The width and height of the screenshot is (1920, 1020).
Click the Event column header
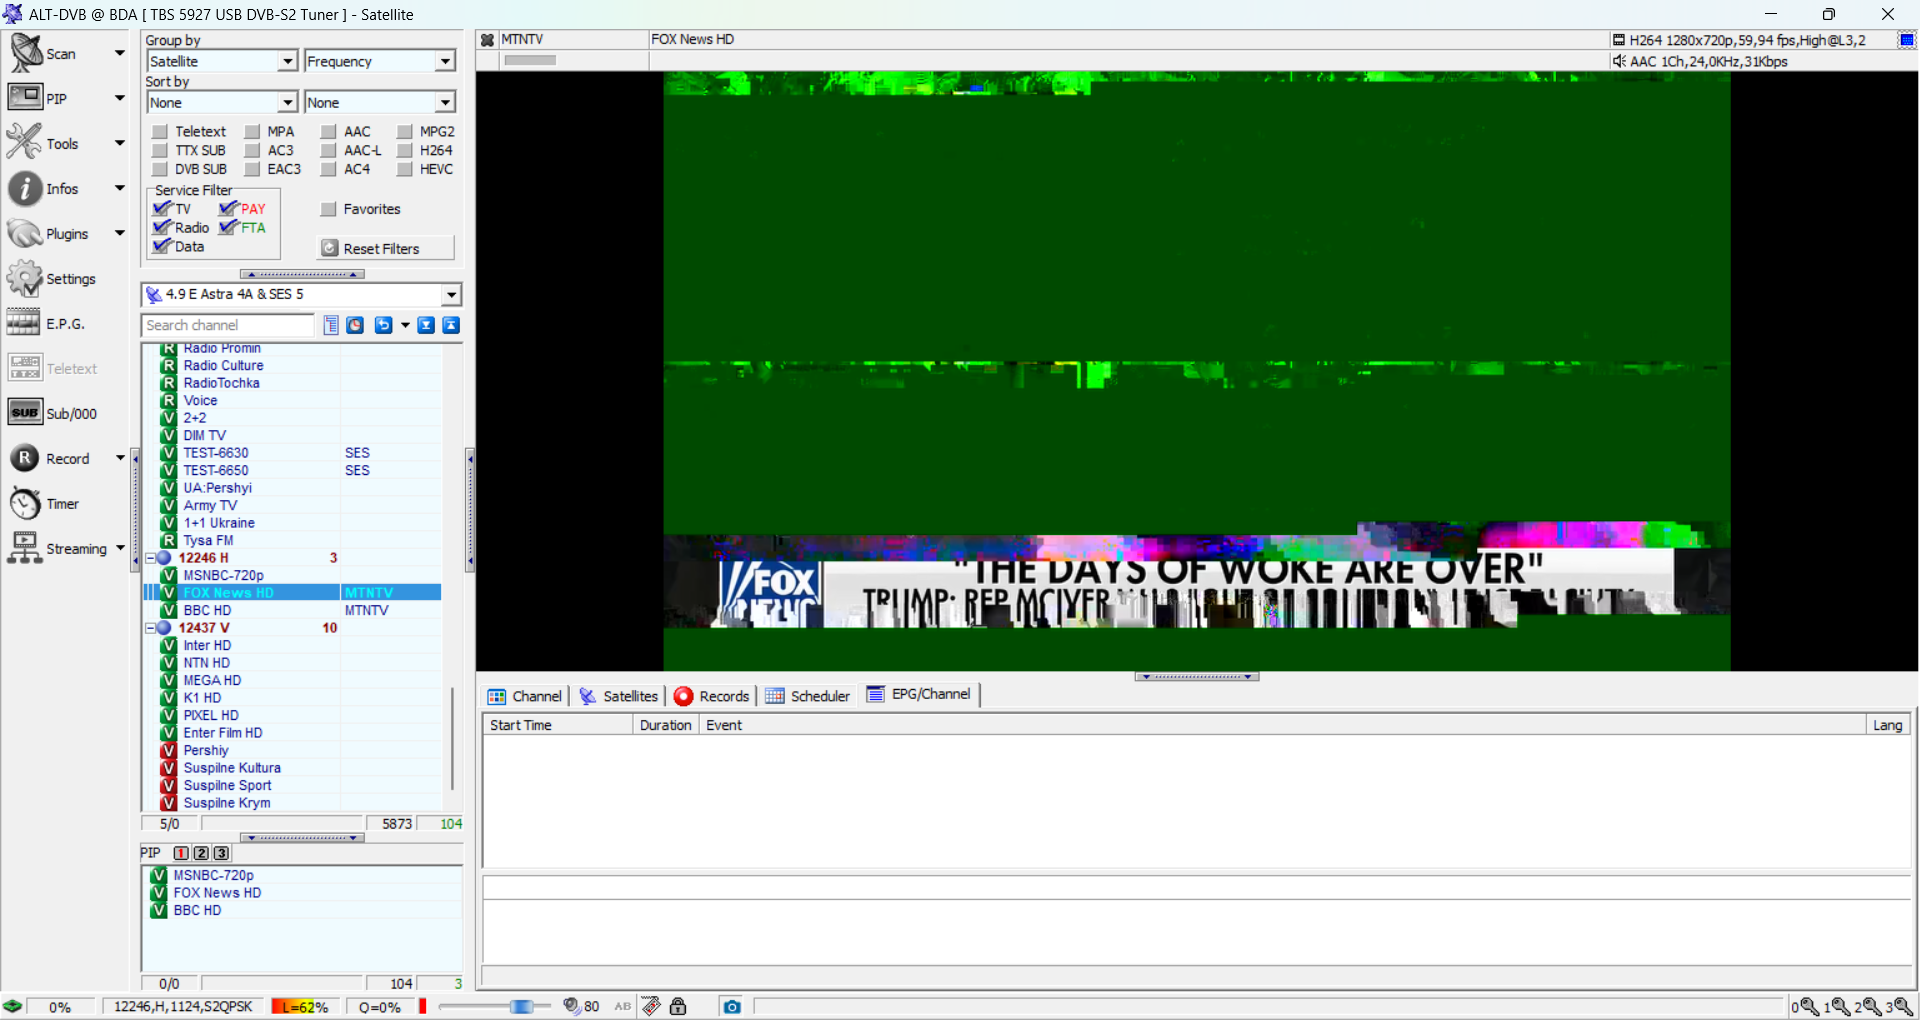tap(1282, 725)
